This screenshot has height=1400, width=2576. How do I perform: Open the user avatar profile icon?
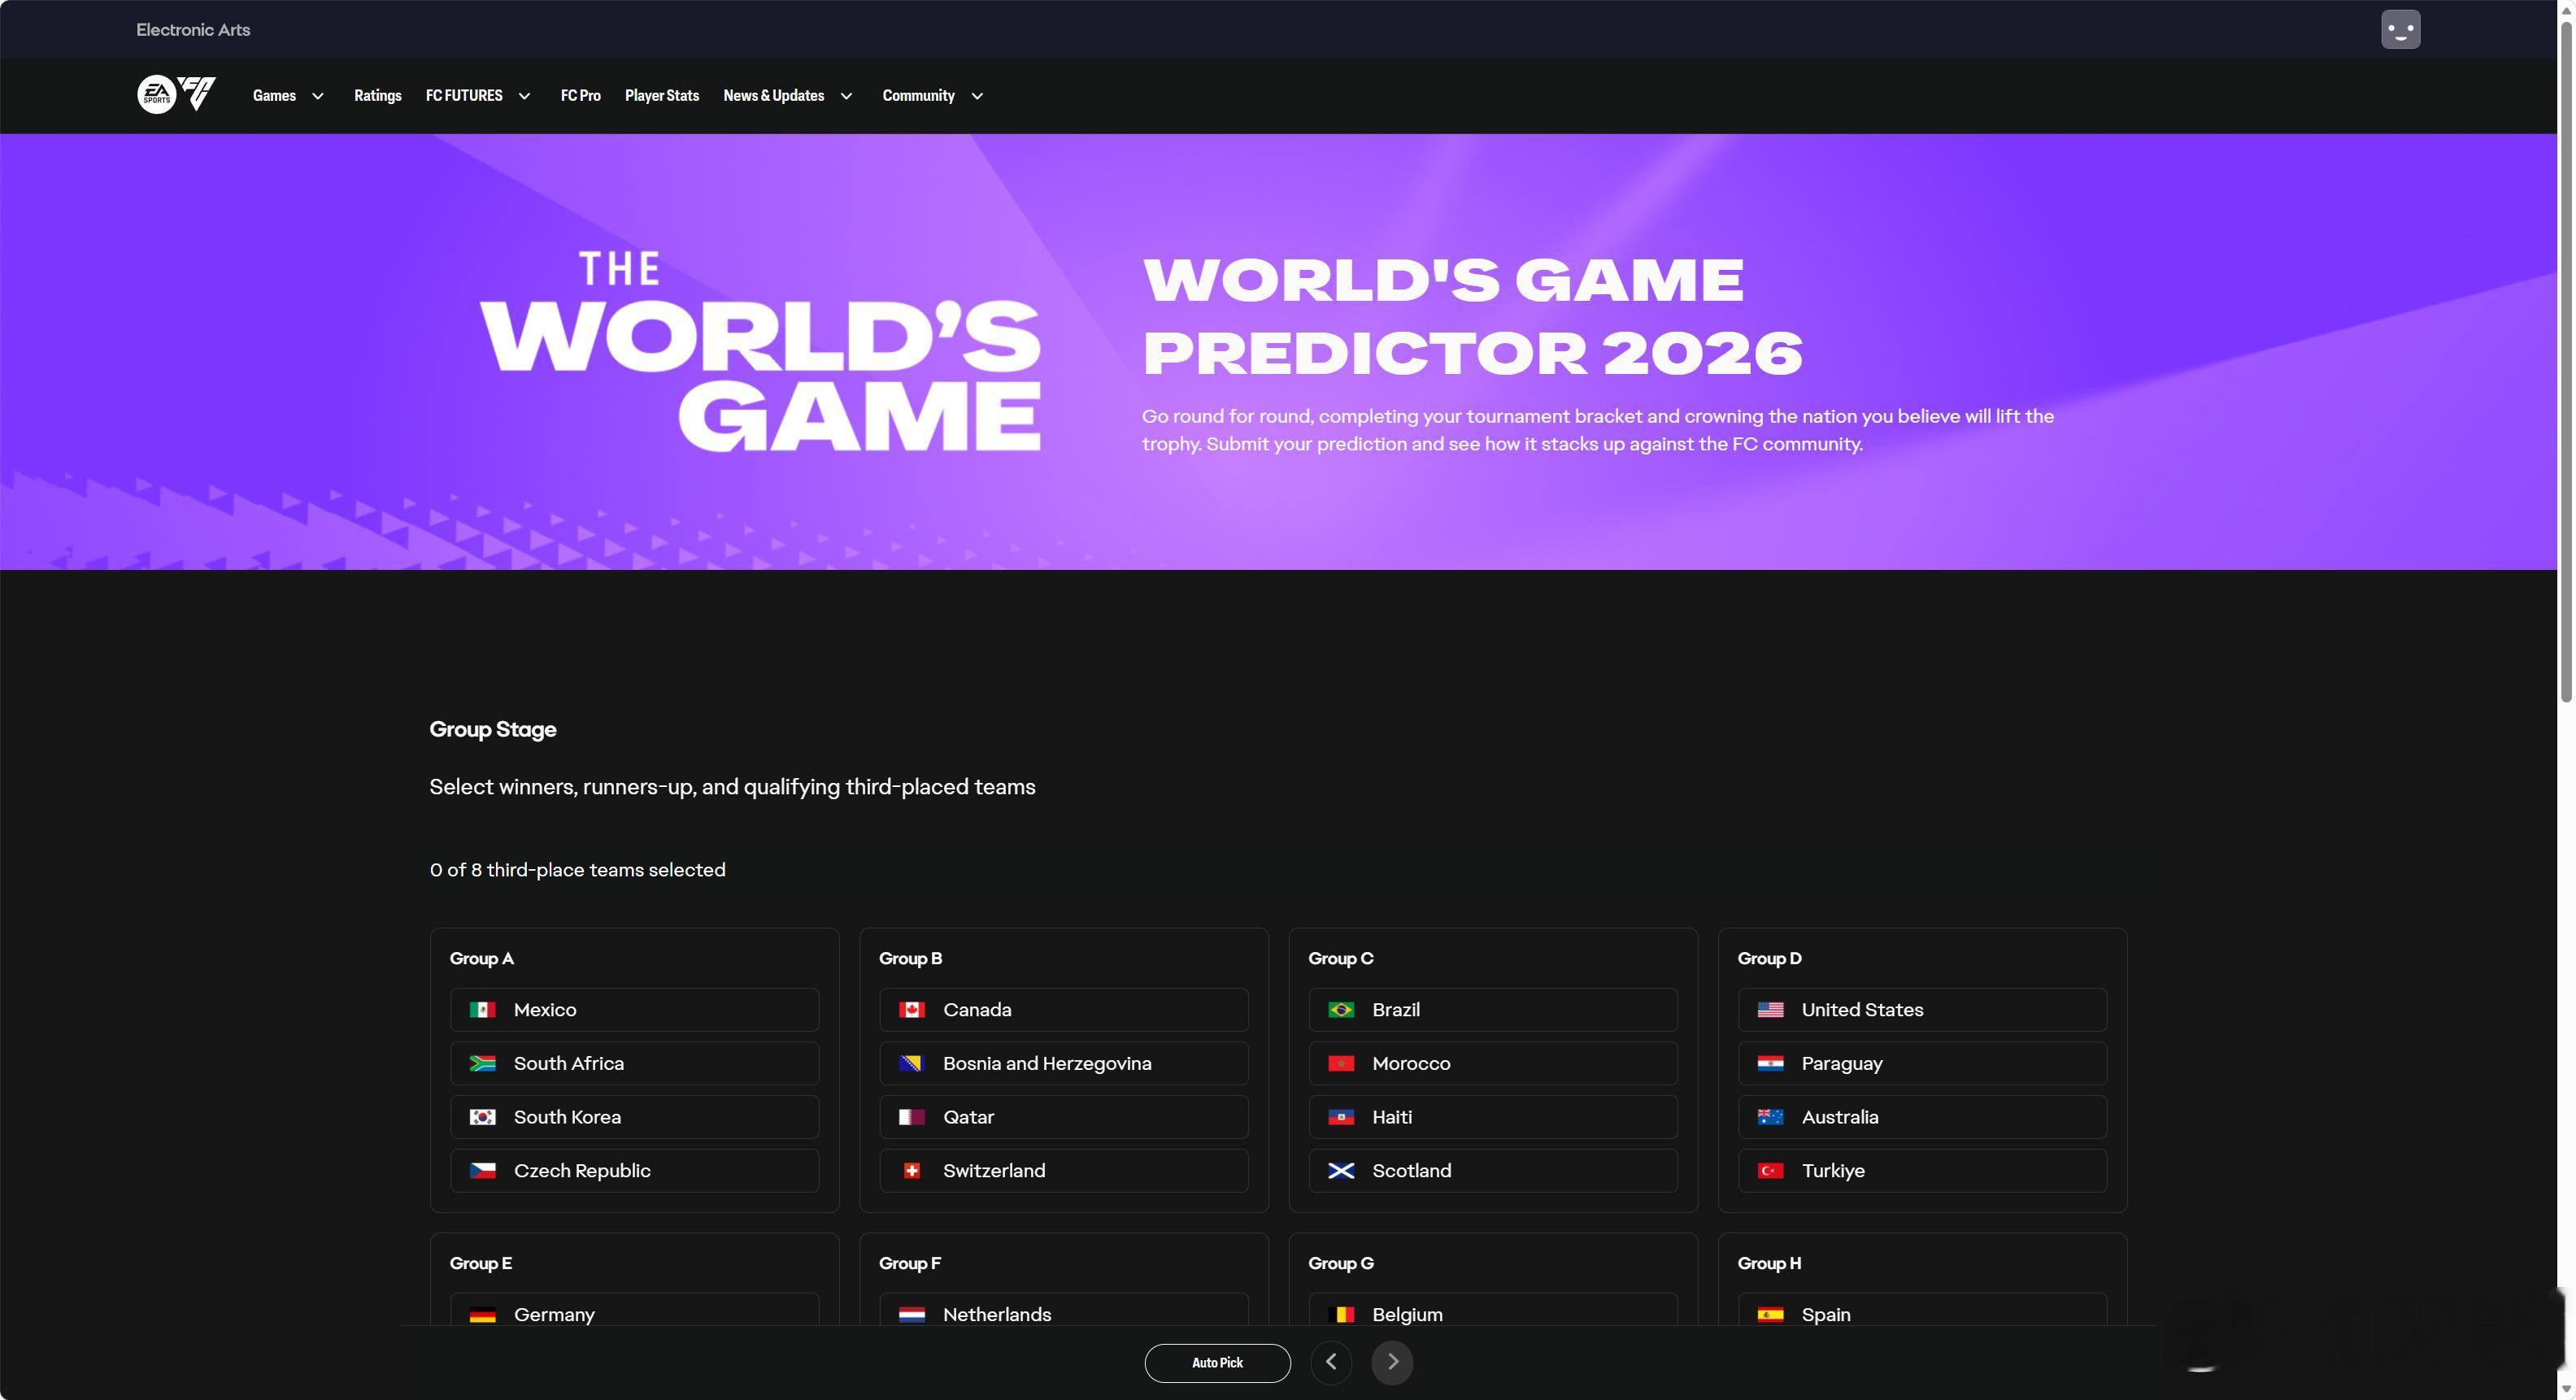point(2400,29)
